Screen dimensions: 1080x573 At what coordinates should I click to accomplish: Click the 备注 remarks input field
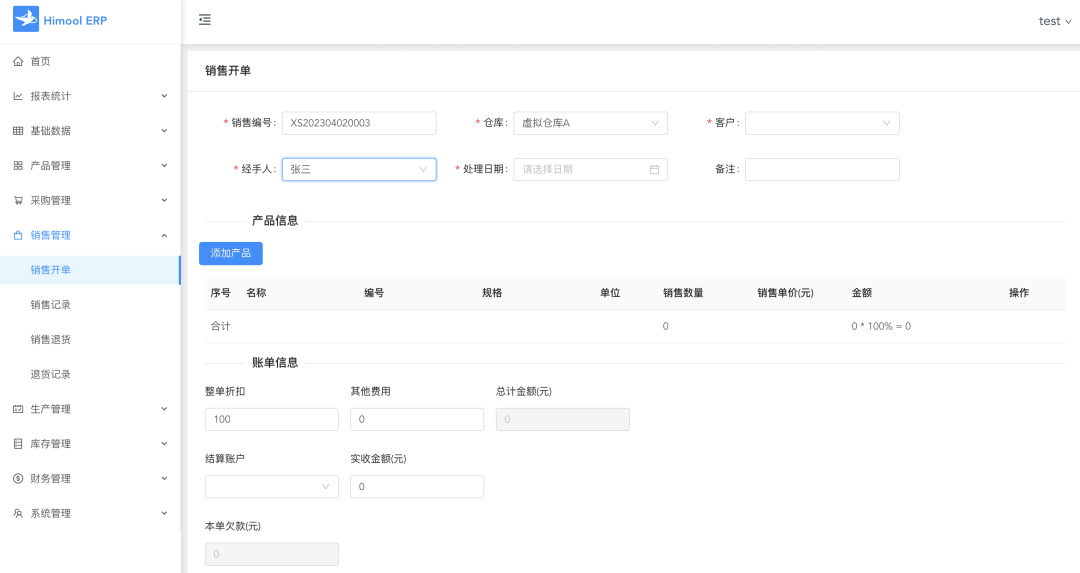[x=822, y=170]
